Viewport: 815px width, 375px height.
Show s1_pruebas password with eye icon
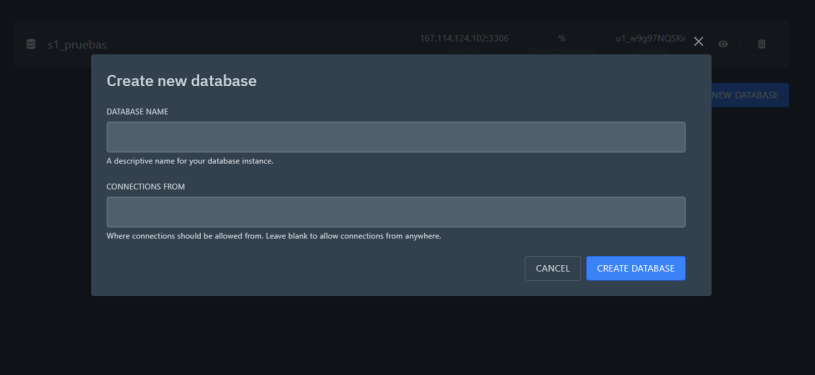coord(723,44)
